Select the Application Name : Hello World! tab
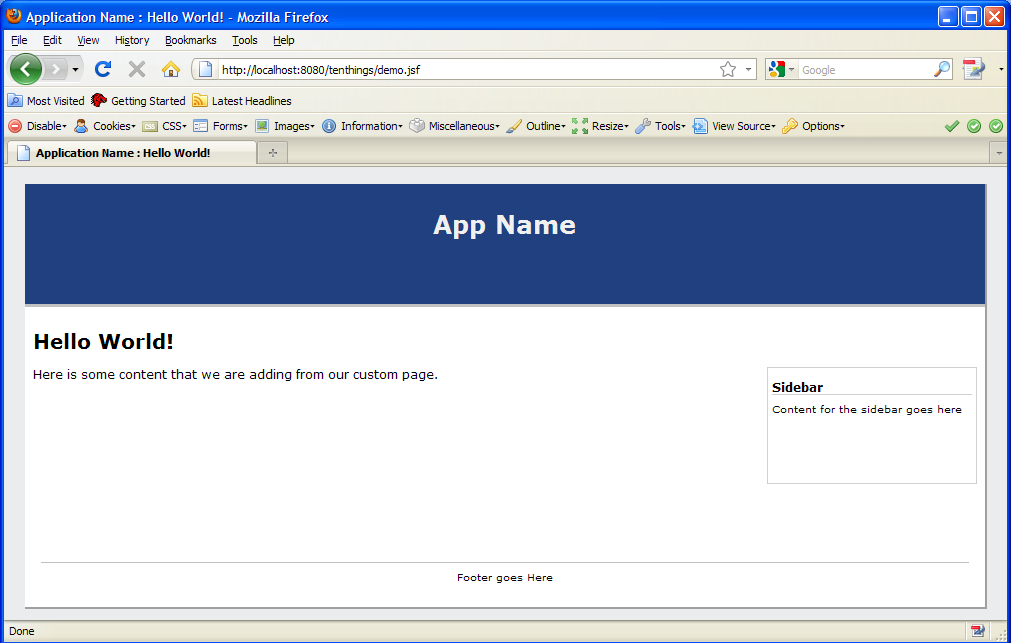 [132, 153]
